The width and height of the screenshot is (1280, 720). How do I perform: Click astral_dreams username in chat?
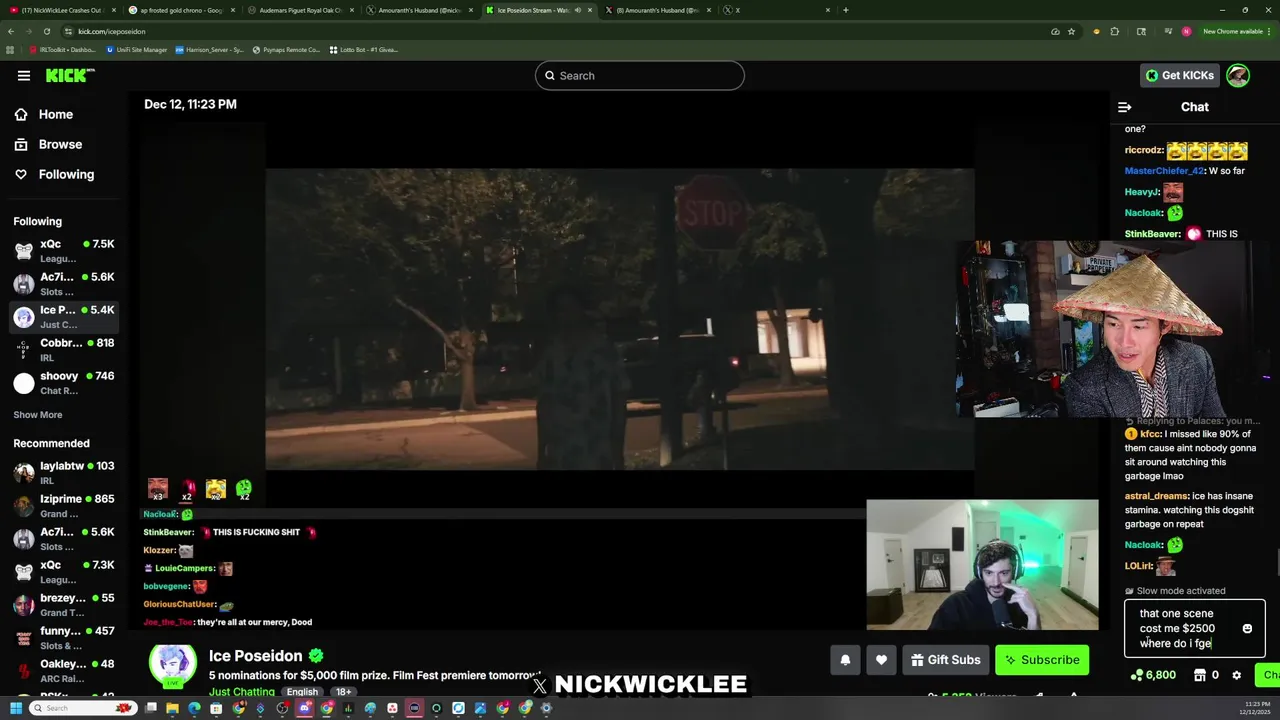[x=1156, y=496]
